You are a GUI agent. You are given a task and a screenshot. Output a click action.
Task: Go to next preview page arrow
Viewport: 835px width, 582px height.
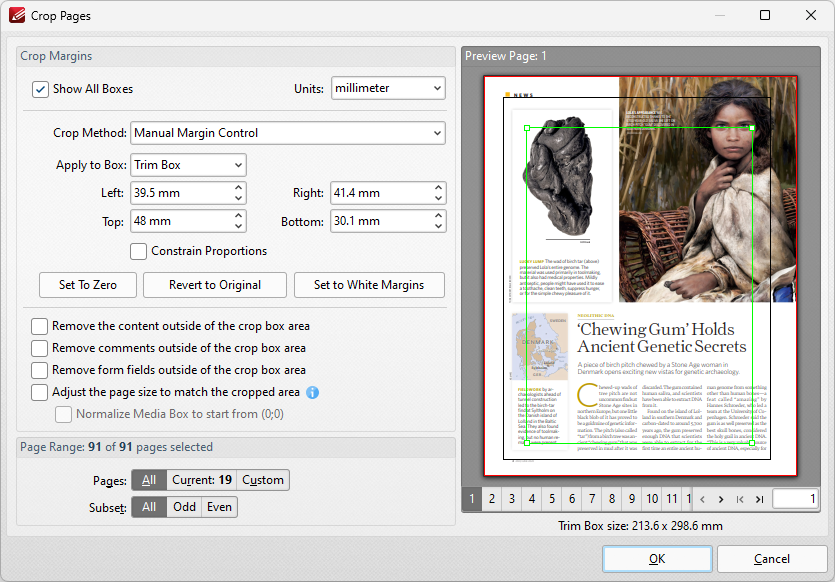(x=721, y=499)
